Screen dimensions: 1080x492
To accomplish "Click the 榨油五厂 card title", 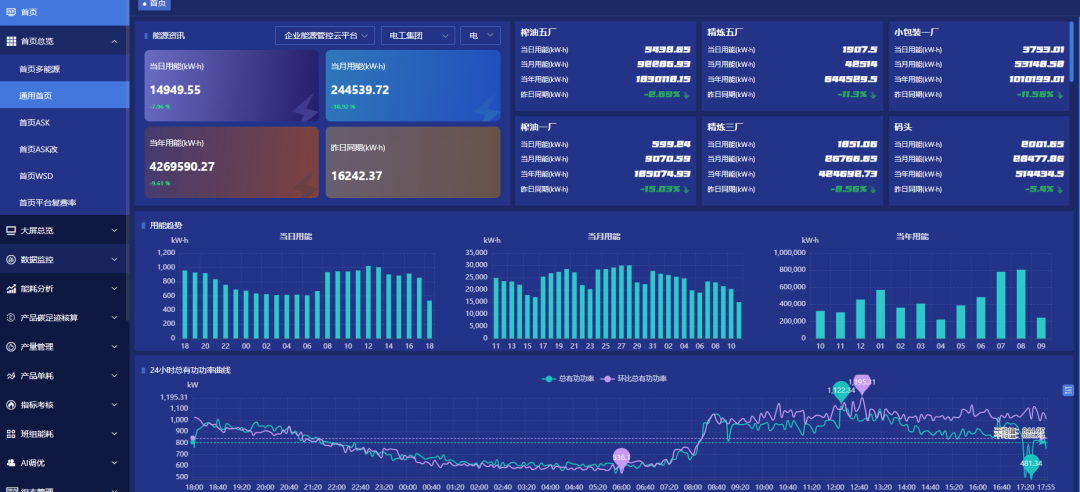I will tap(538, 32).
